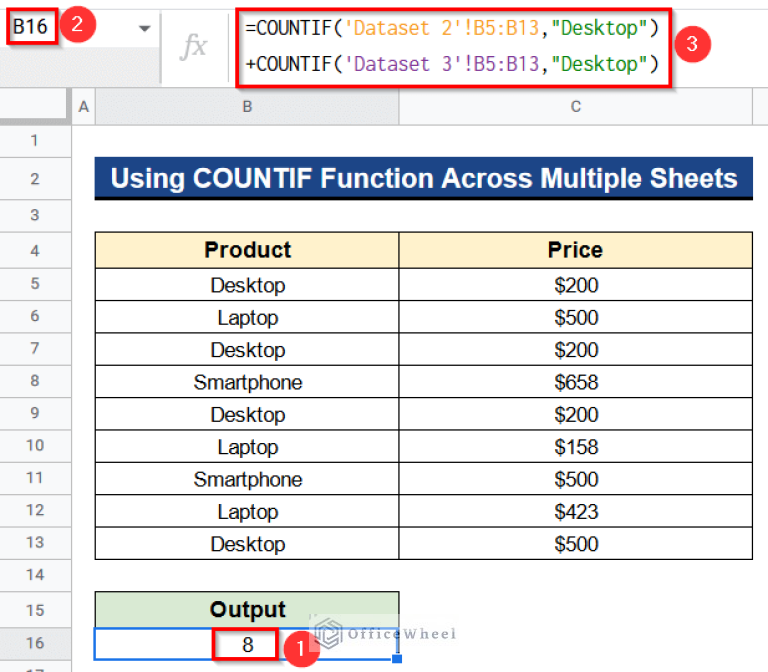768x672 pixels.
Task: Click the title cell 'Using COUNTIF Function Across Multiple Sheets'
Action: [x=424, y=178]
